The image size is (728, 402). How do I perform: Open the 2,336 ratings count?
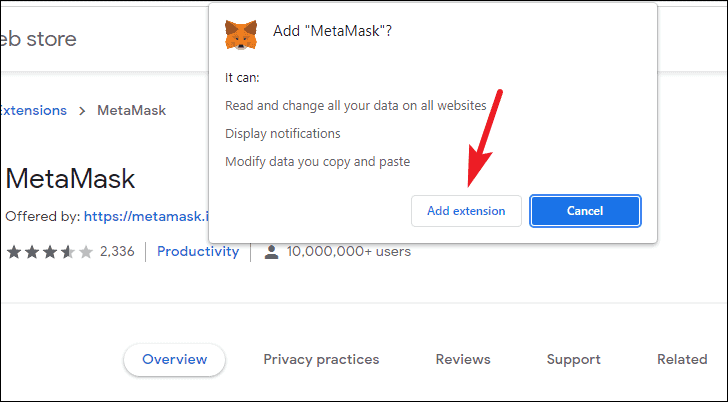click(117, 252)
